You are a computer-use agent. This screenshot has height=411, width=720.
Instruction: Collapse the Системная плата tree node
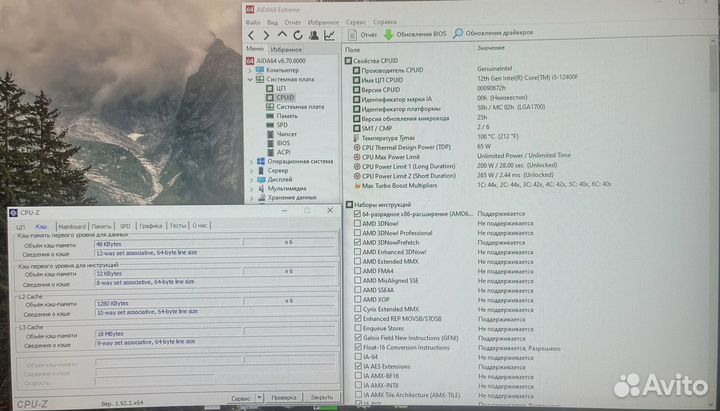point(251,79)
